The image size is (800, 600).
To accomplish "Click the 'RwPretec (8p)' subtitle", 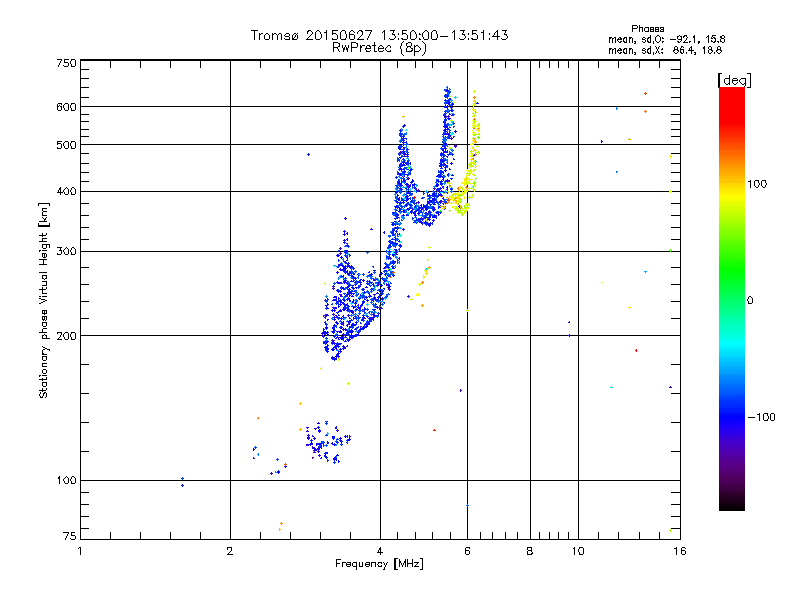I will tap(379, 48).
